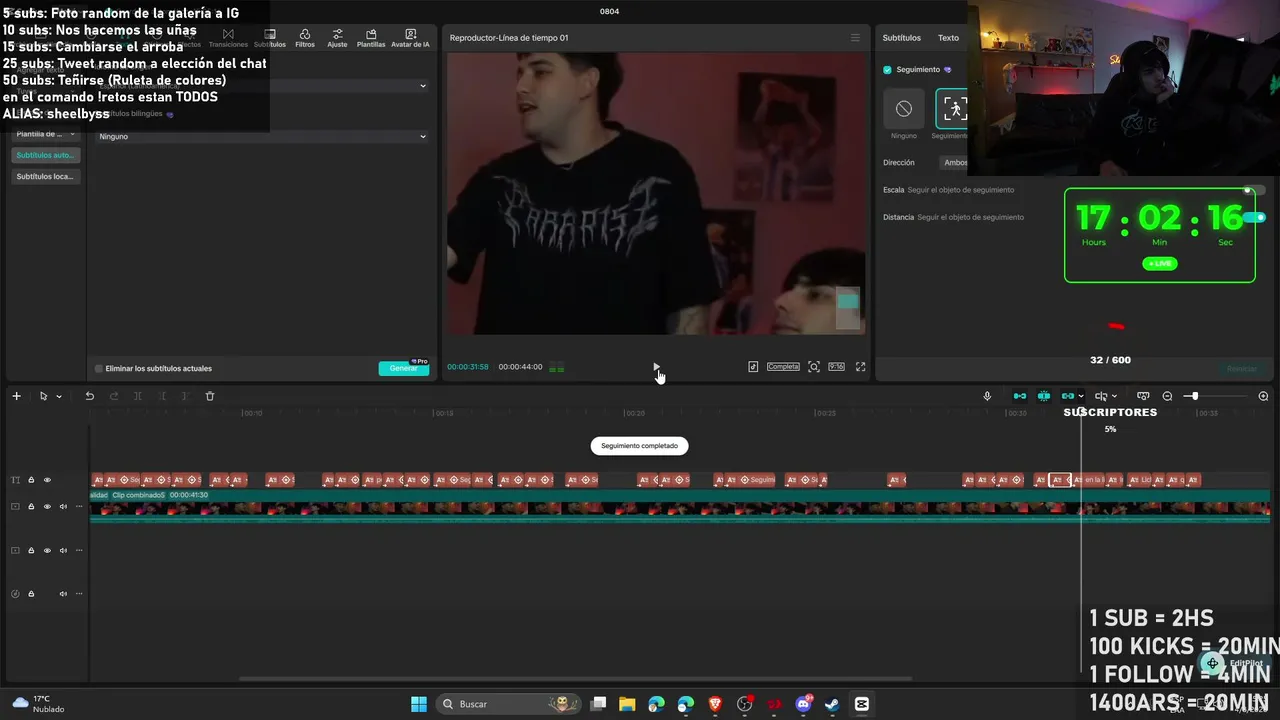Expand the Plantilla de sidebar item
Viewport: 1280px width, 720px height.
coord(46,134)
